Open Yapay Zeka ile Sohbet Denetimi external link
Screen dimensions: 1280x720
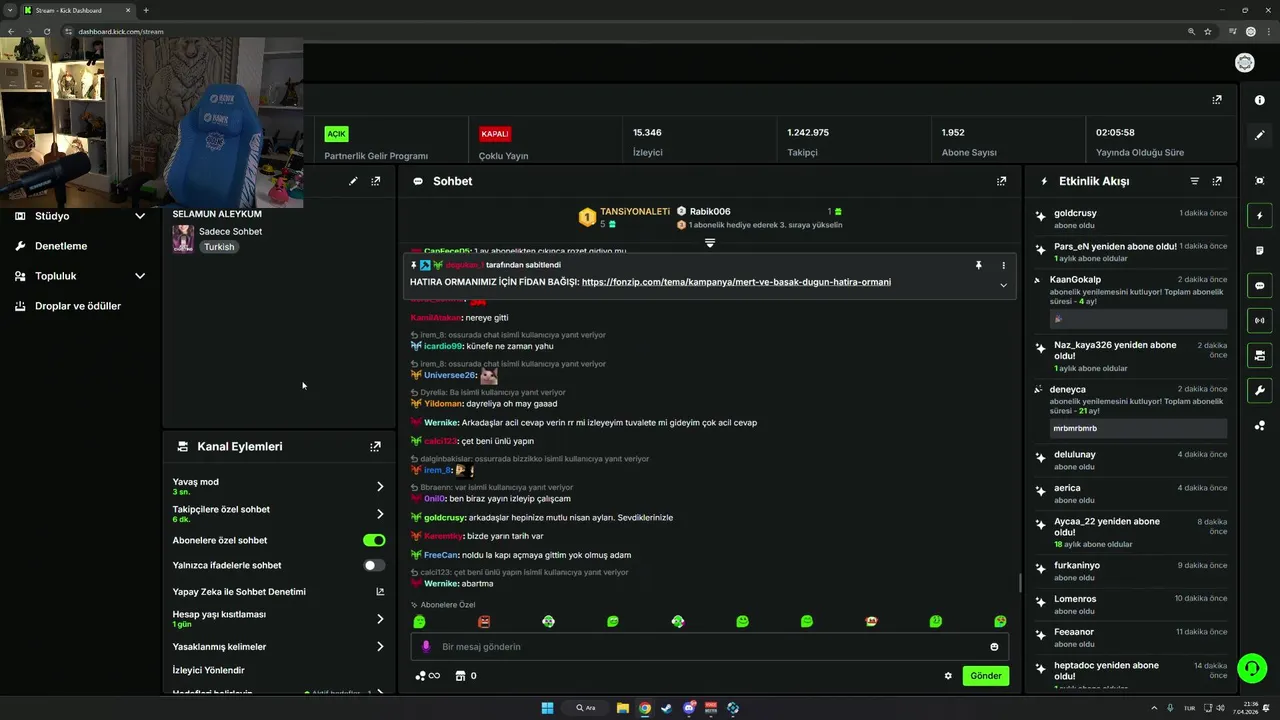(380, 592)
